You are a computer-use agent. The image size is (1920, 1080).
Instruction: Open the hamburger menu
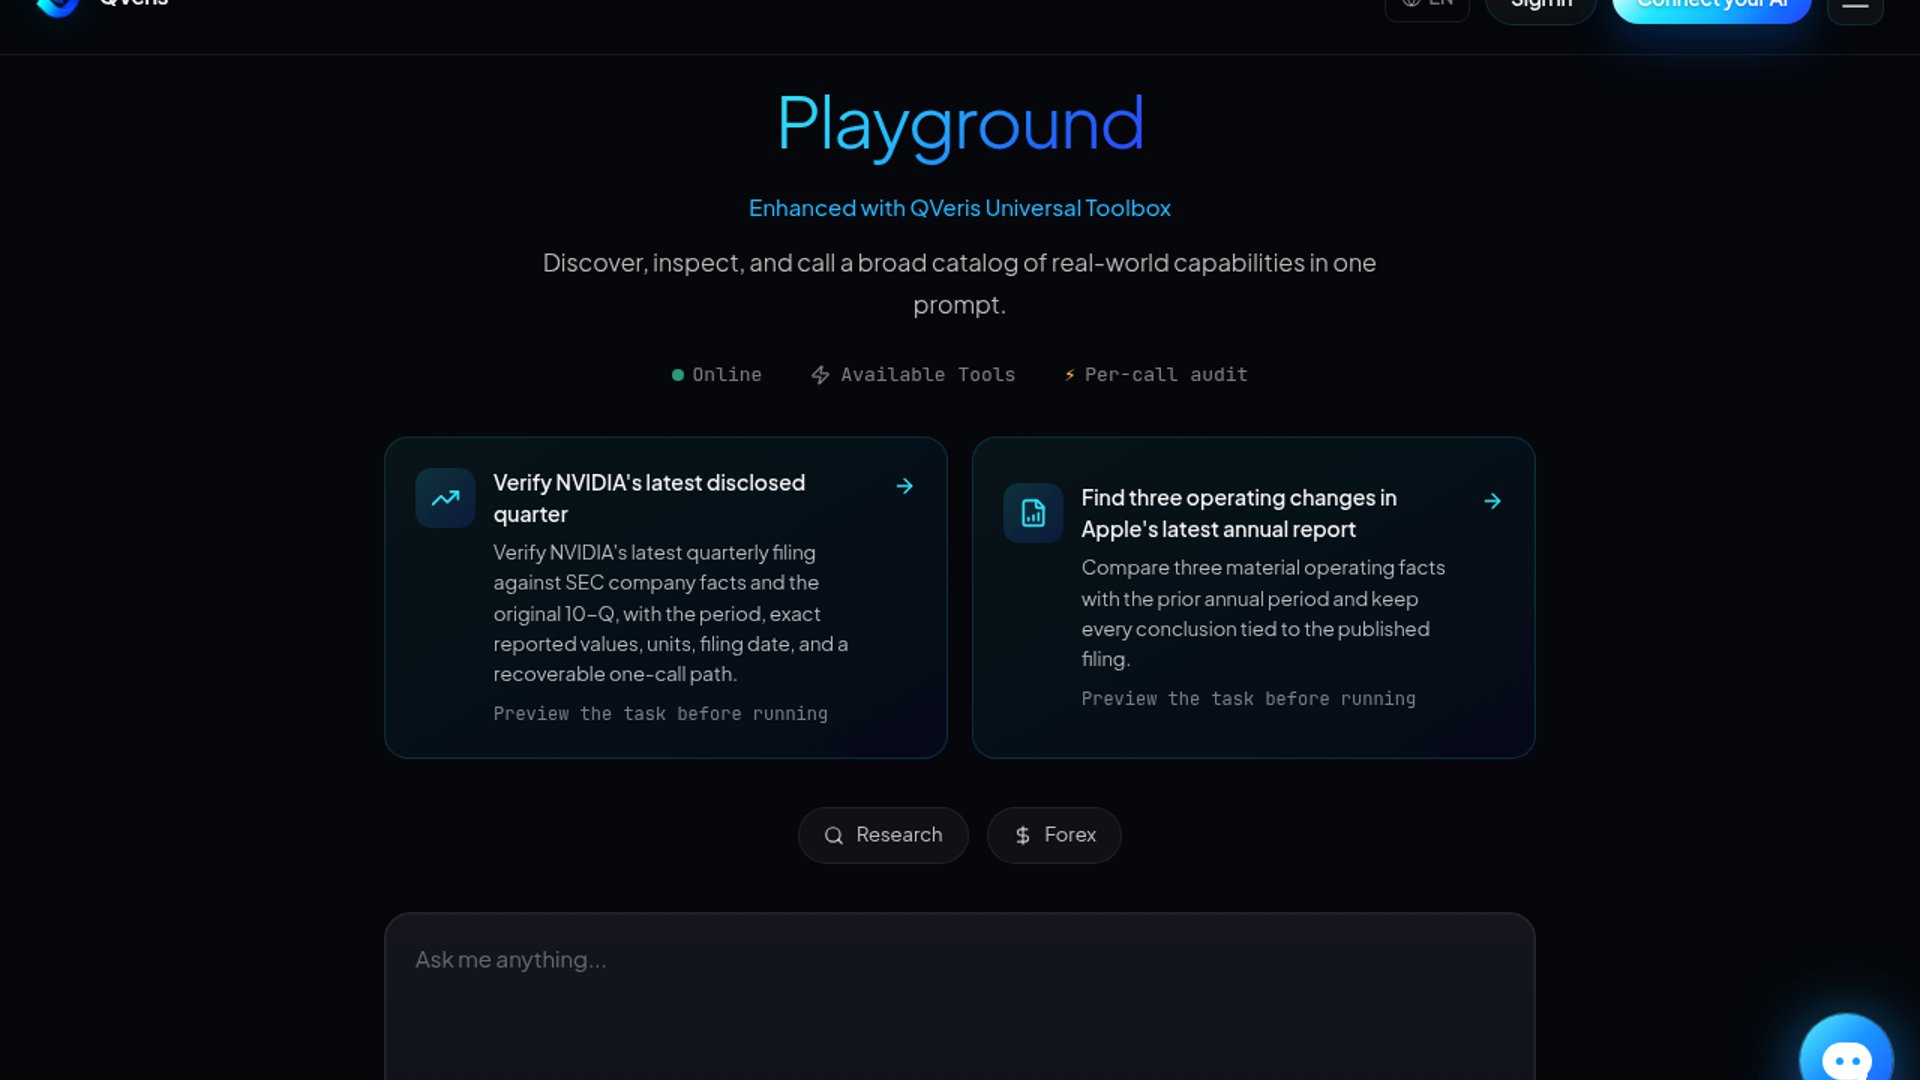(1855, 6)
